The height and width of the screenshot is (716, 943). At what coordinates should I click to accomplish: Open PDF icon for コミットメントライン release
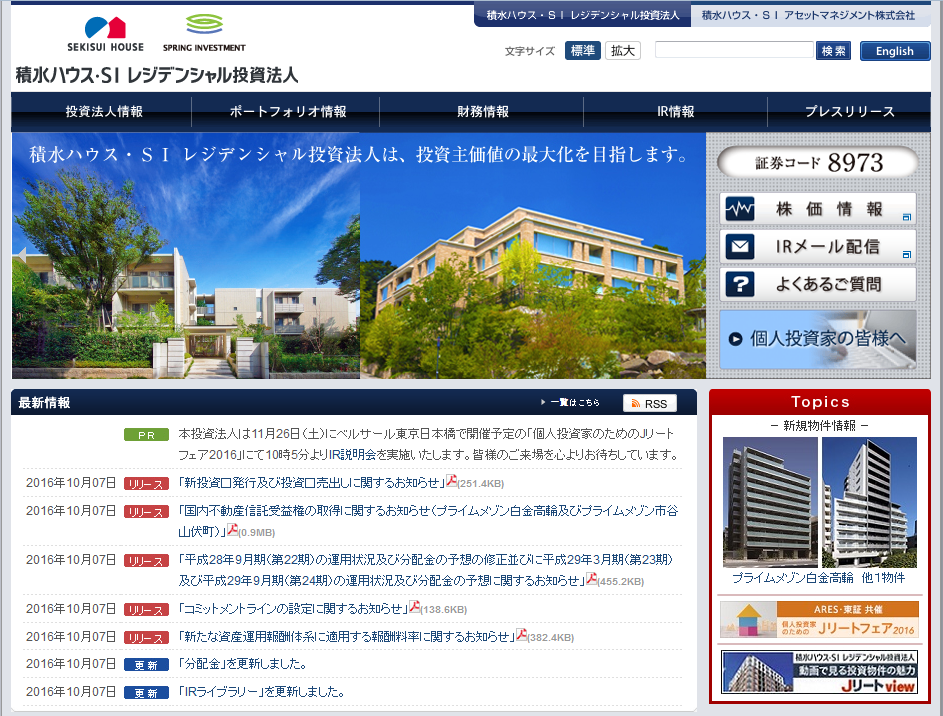pyautogui.click(x=414, y=607)
